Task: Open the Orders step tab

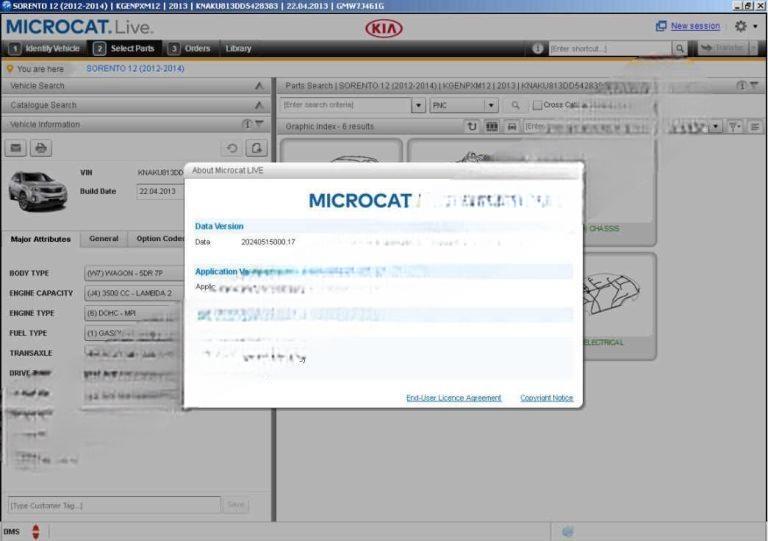Action: pos(189,48)
